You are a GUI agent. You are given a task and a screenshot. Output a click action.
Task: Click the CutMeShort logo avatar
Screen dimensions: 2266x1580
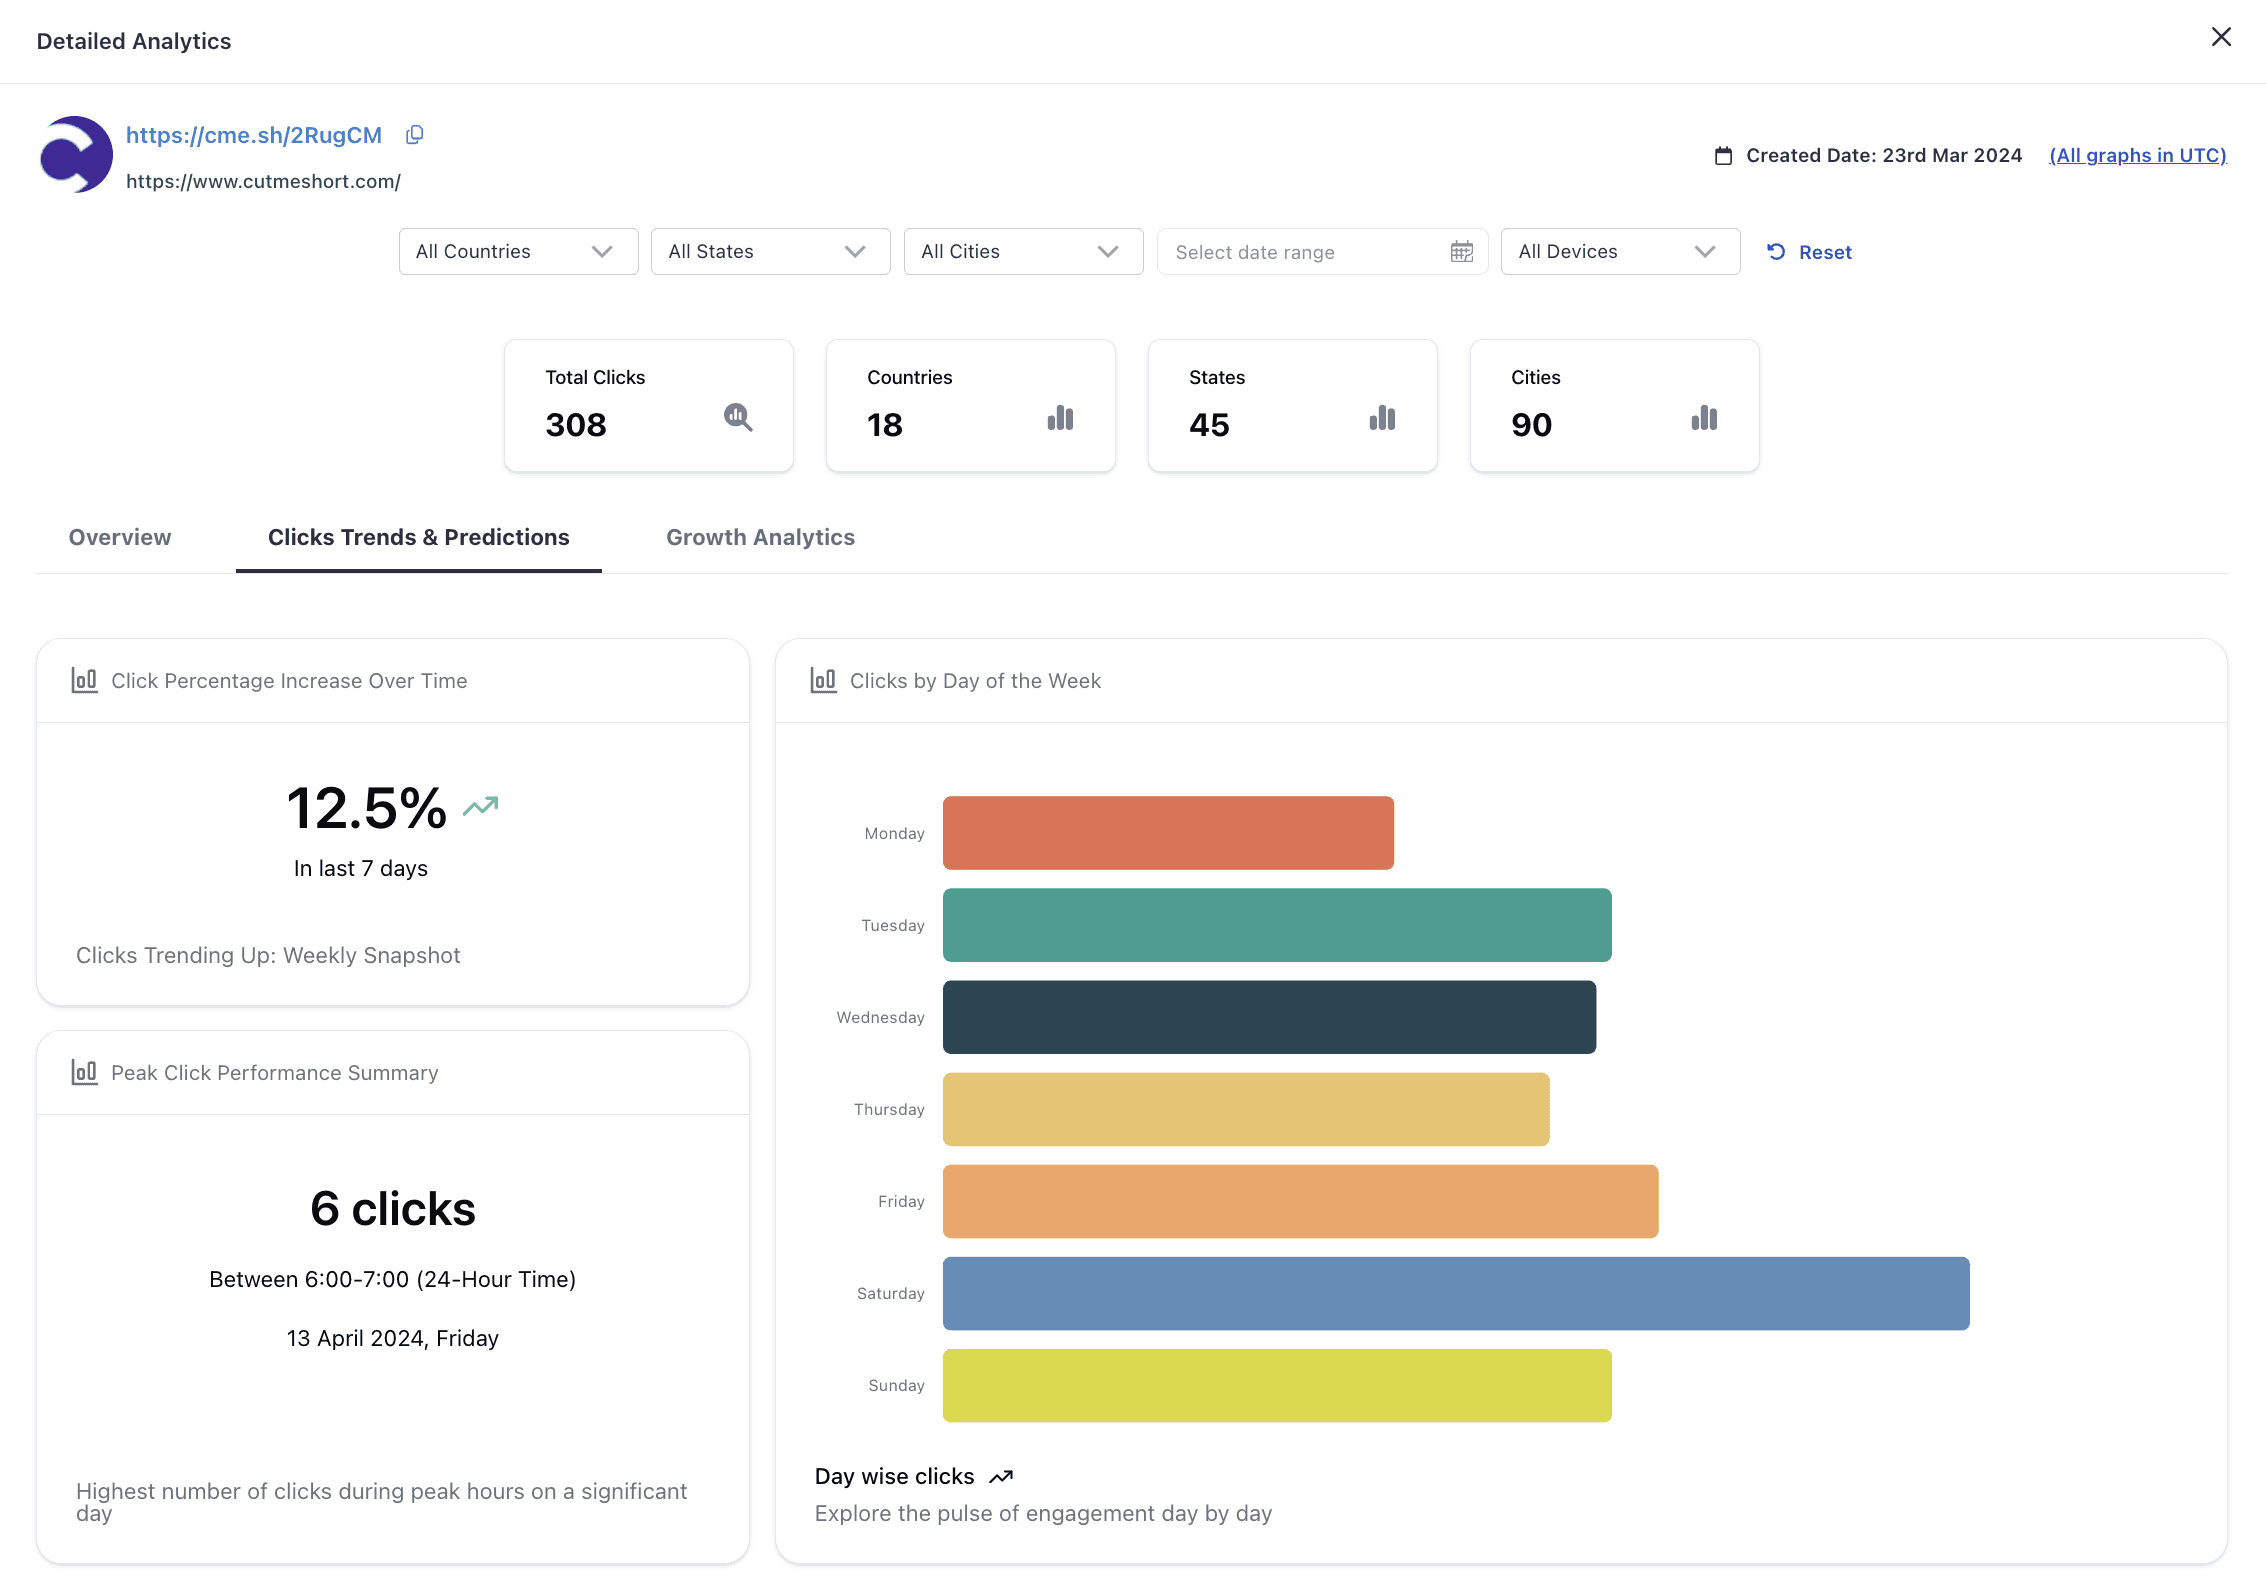point(76,155)
